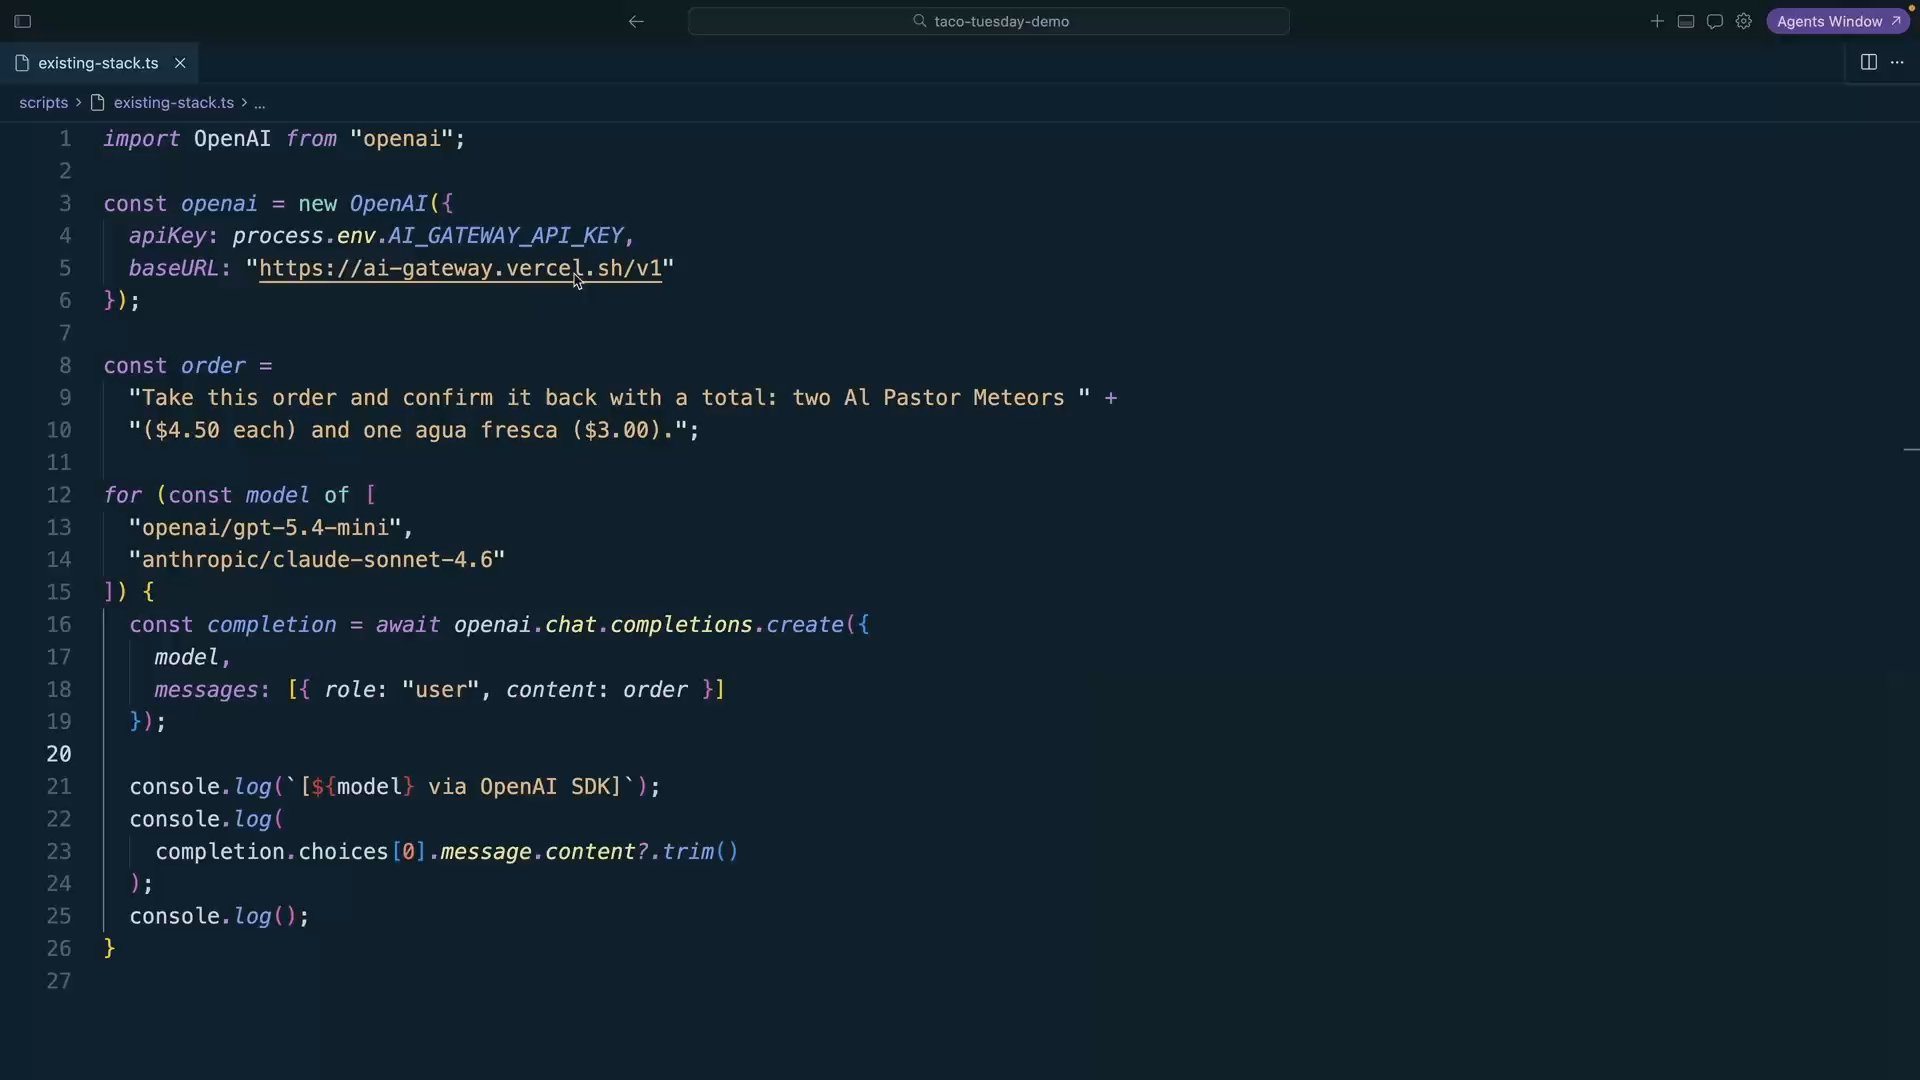1920x1080 pixels.
Task: Click line number 20 in gutter
Action: click(59, 754)
